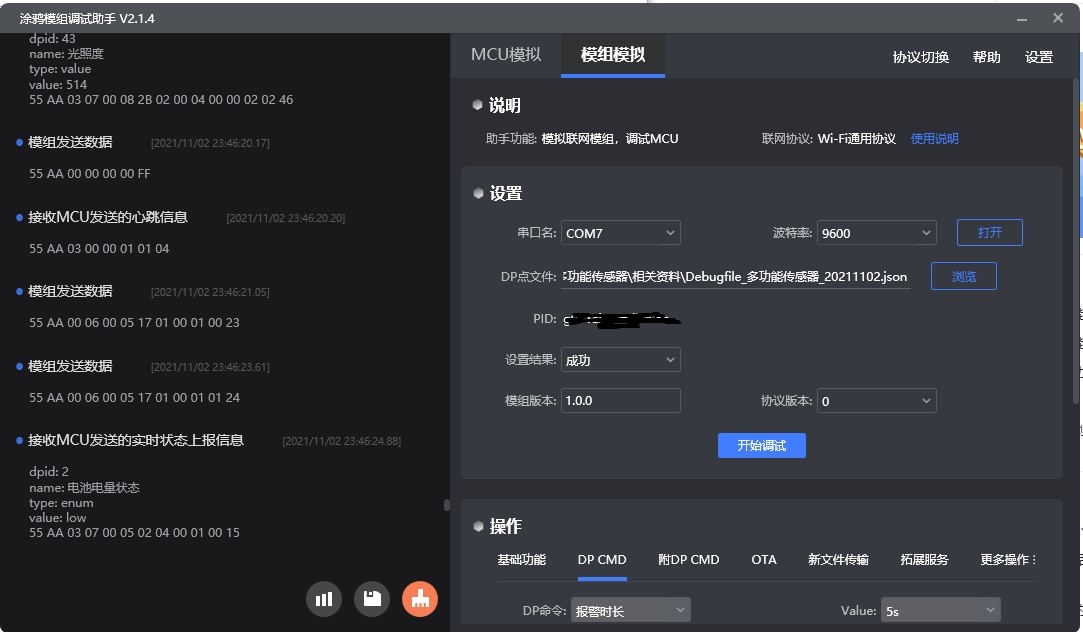The width and height of the screenshot is (1083, 632).
Task: Switch to the OTA operation tab
Action: click(x=764, y=560)
